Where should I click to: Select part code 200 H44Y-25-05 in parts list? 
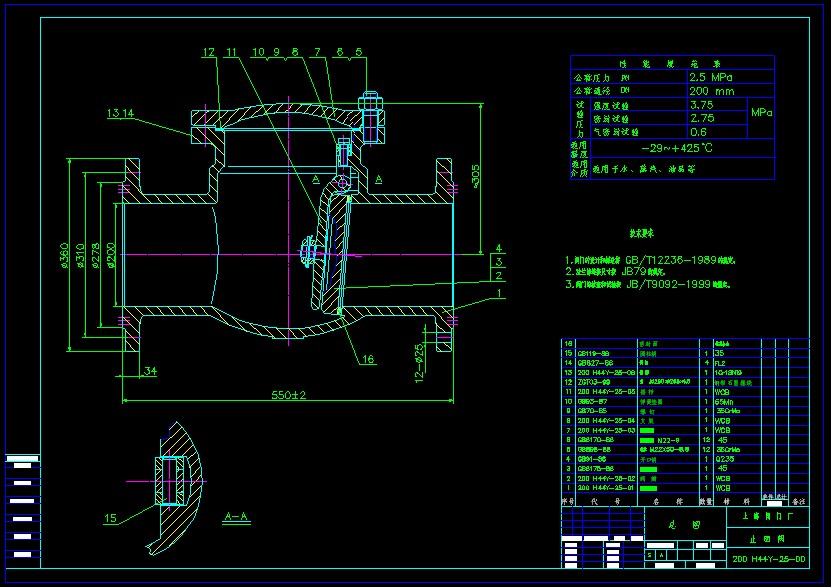pyautogui.click(x=606, y=392)
